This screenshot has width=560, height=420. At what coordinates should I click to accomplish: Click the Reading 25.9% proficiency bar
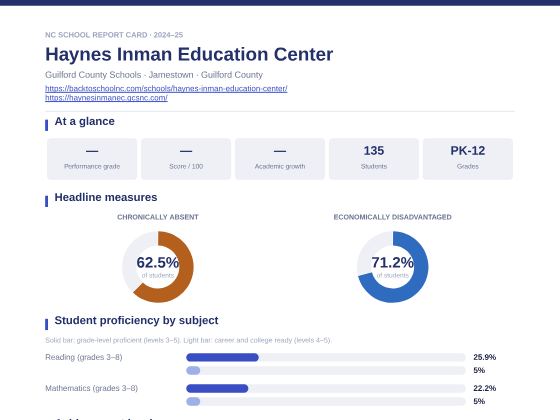click(326, 357)
